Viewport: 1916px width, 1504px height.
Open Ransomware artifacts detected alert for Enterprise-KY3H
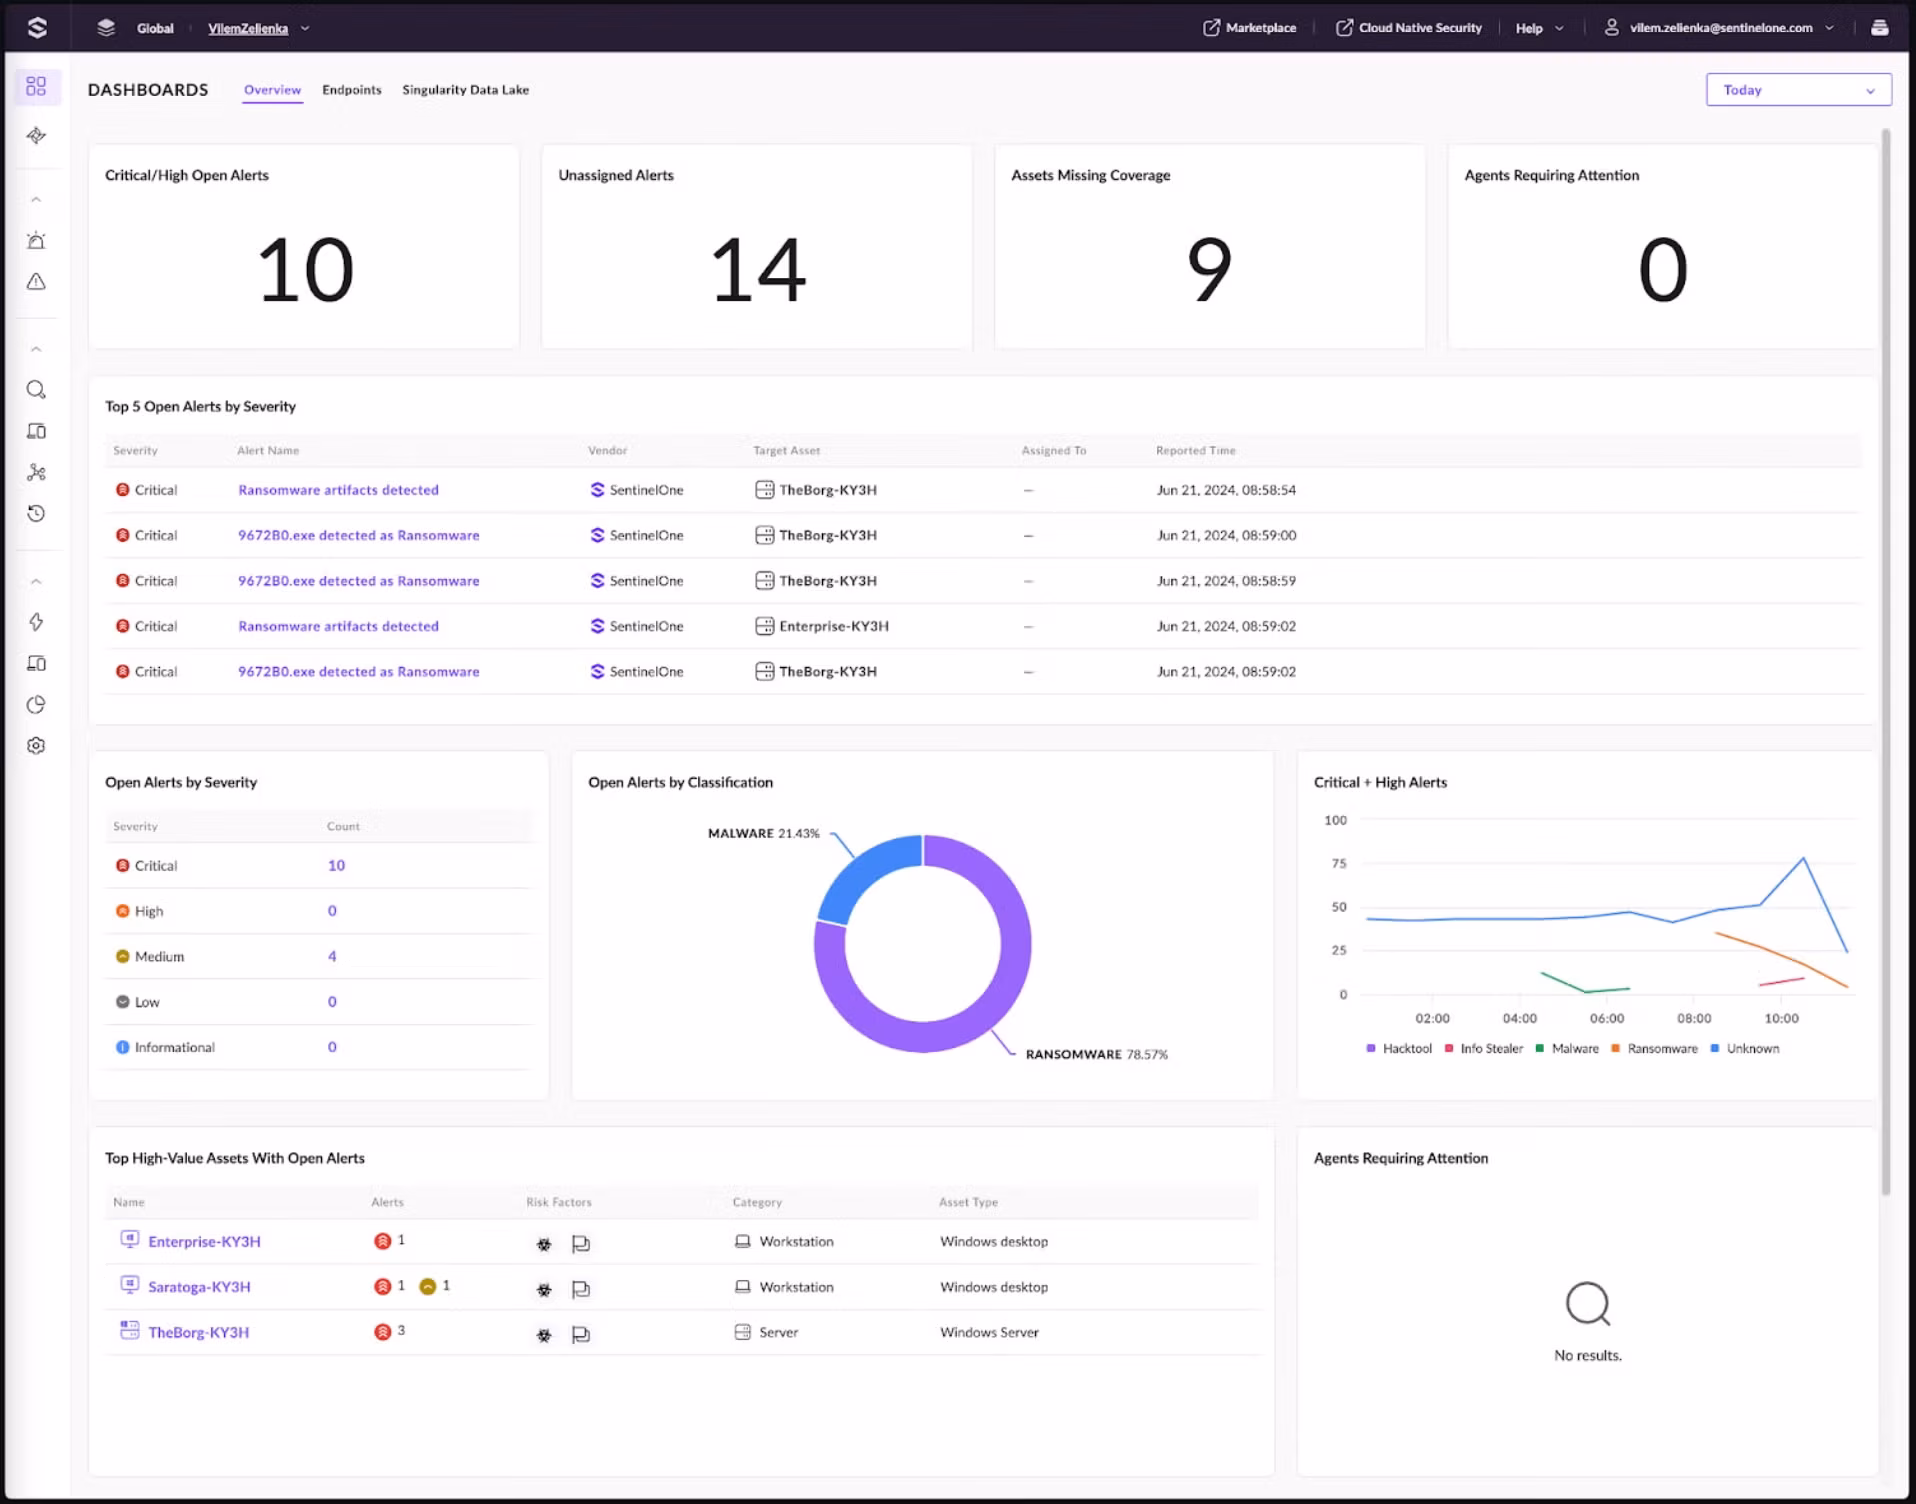338,626
